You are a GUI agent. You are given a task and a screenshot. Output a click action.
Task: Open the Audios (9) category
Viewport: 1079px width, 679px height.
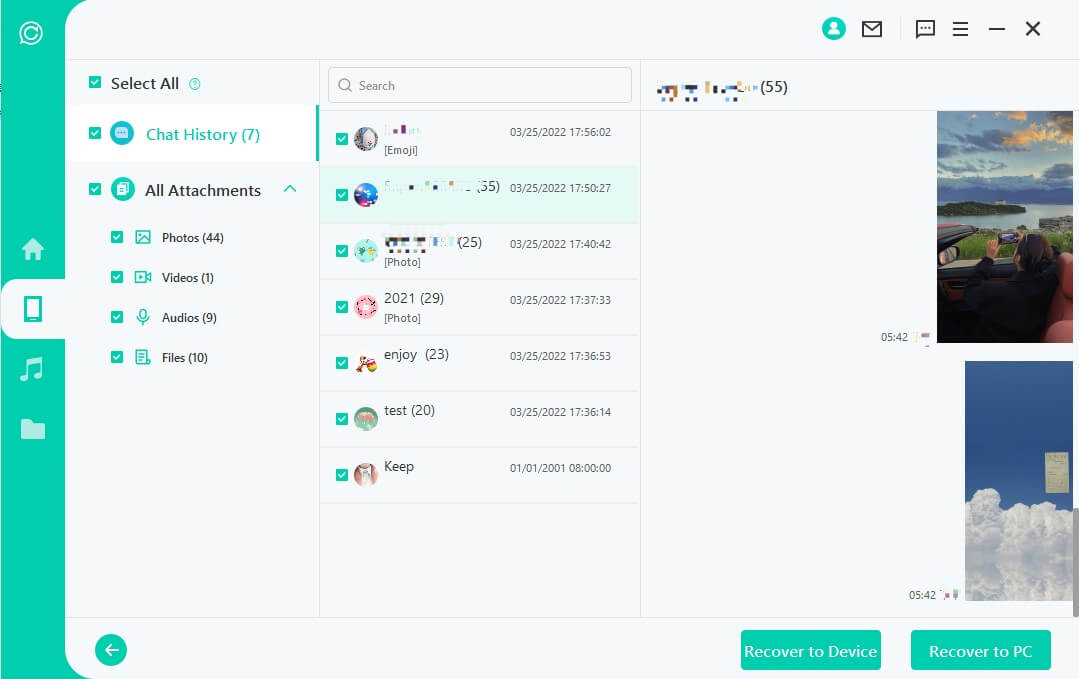[189, 317]
